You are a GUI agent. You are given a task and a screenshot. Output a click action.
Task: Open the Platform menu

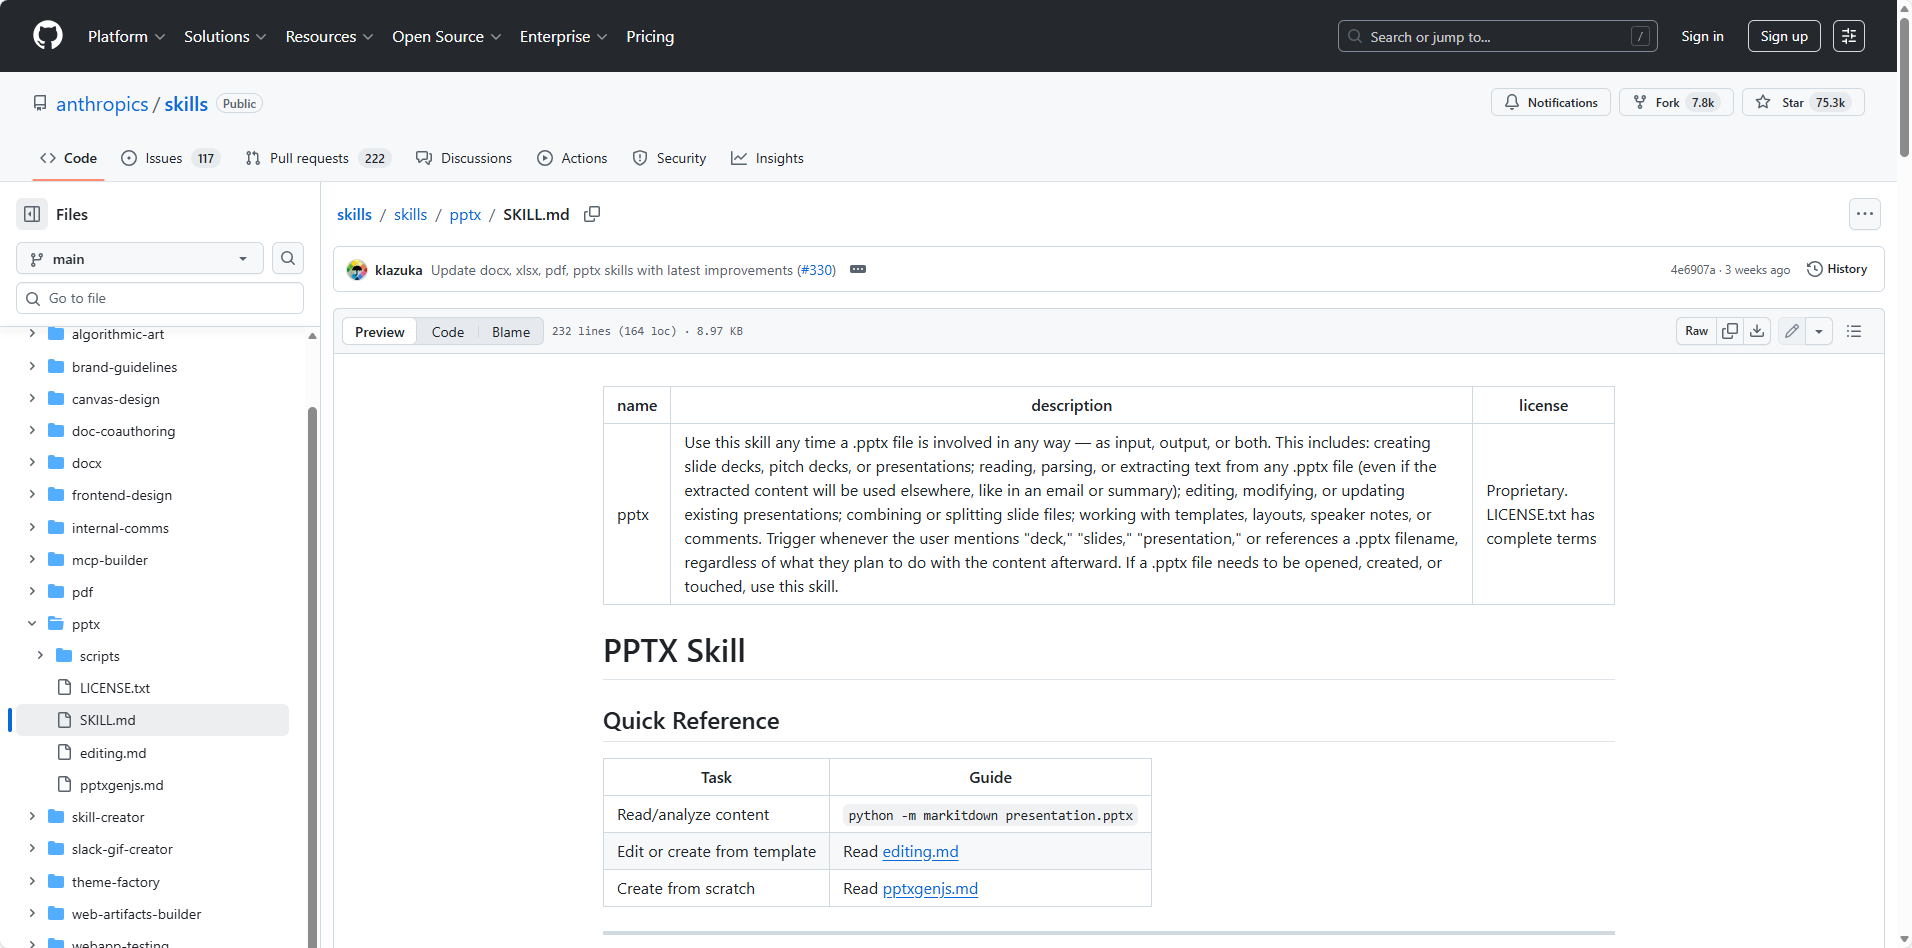[126, 36]
